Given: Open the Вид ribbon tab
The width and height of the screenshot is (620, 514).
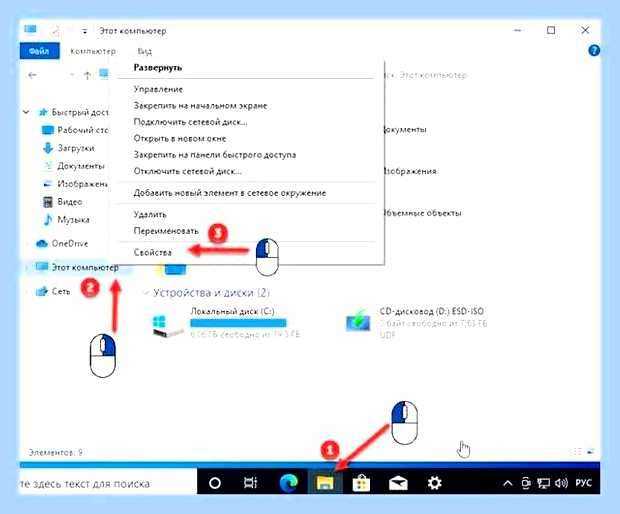Looking at the screenshot, I should (x=144, y=51).
